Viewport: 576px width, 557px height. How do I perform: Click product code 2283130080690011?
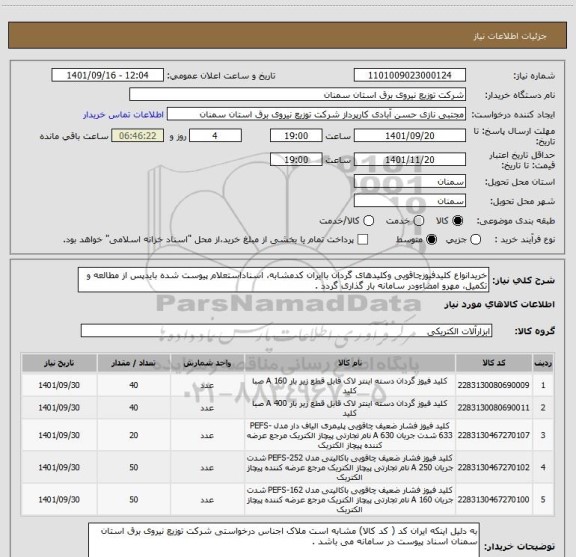(493, 407)
